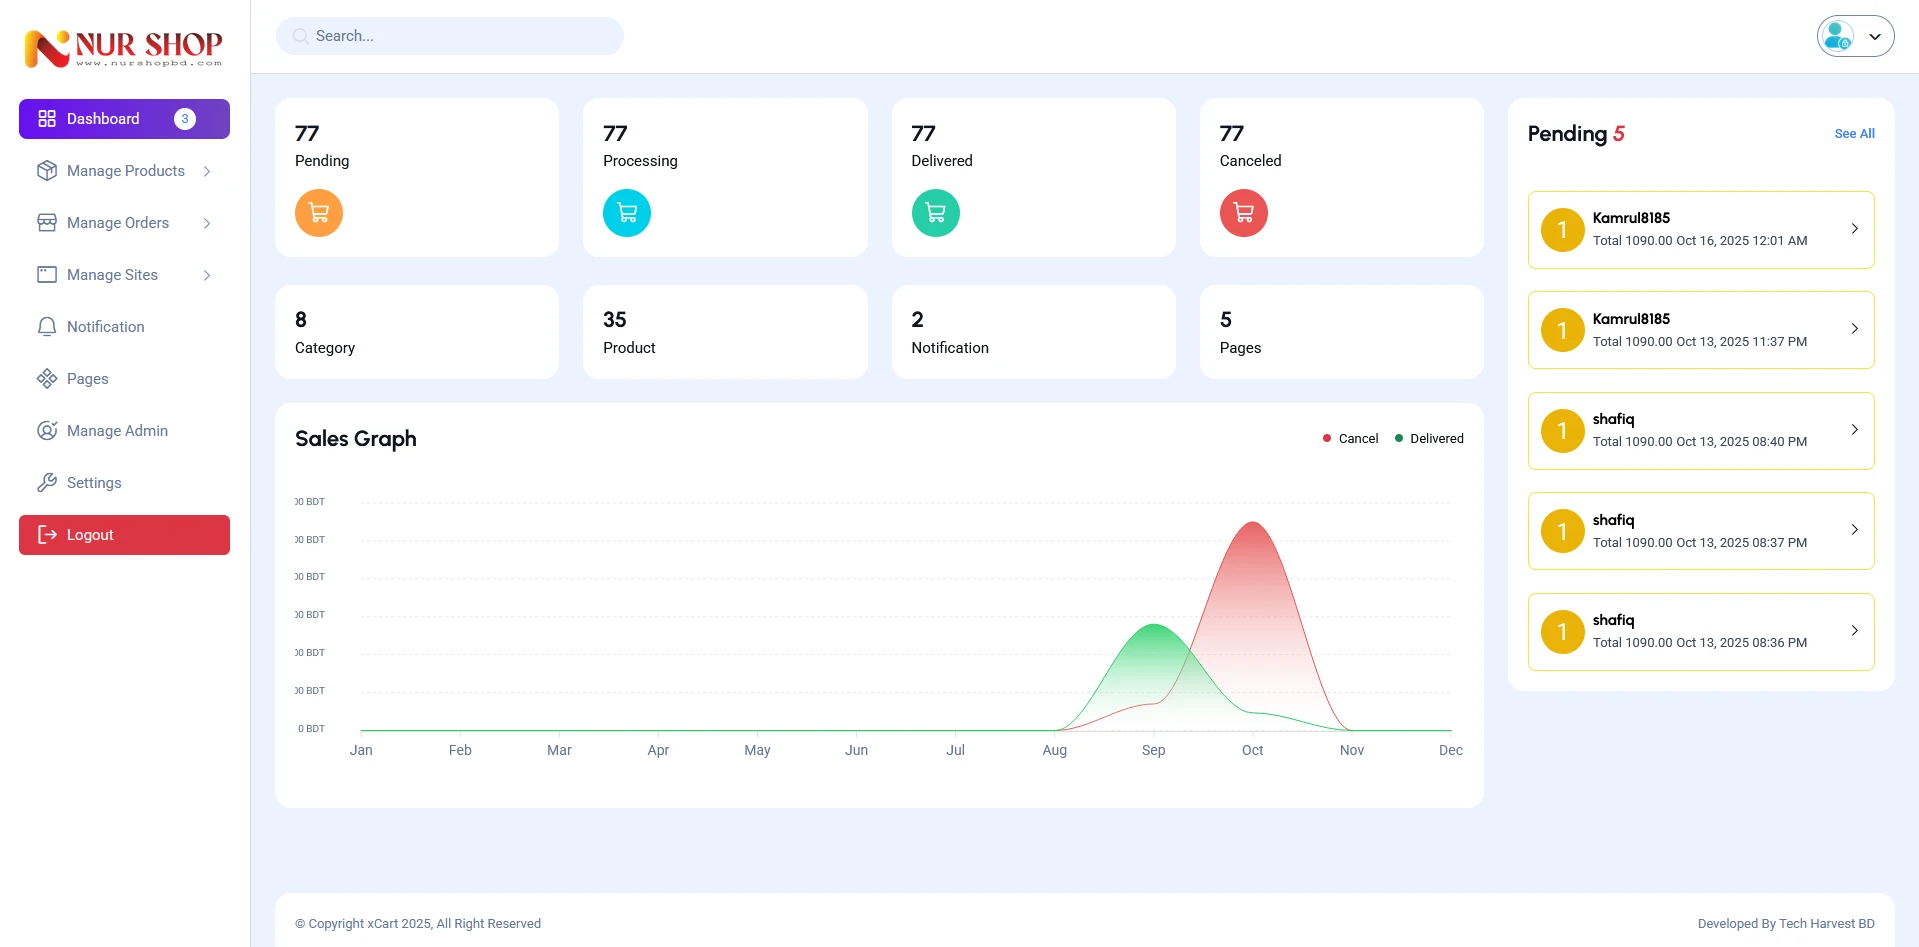This screenshot has height=947, width=1919.
Task: Toggle the Cancel series in chart legend
Action: 1350,439
